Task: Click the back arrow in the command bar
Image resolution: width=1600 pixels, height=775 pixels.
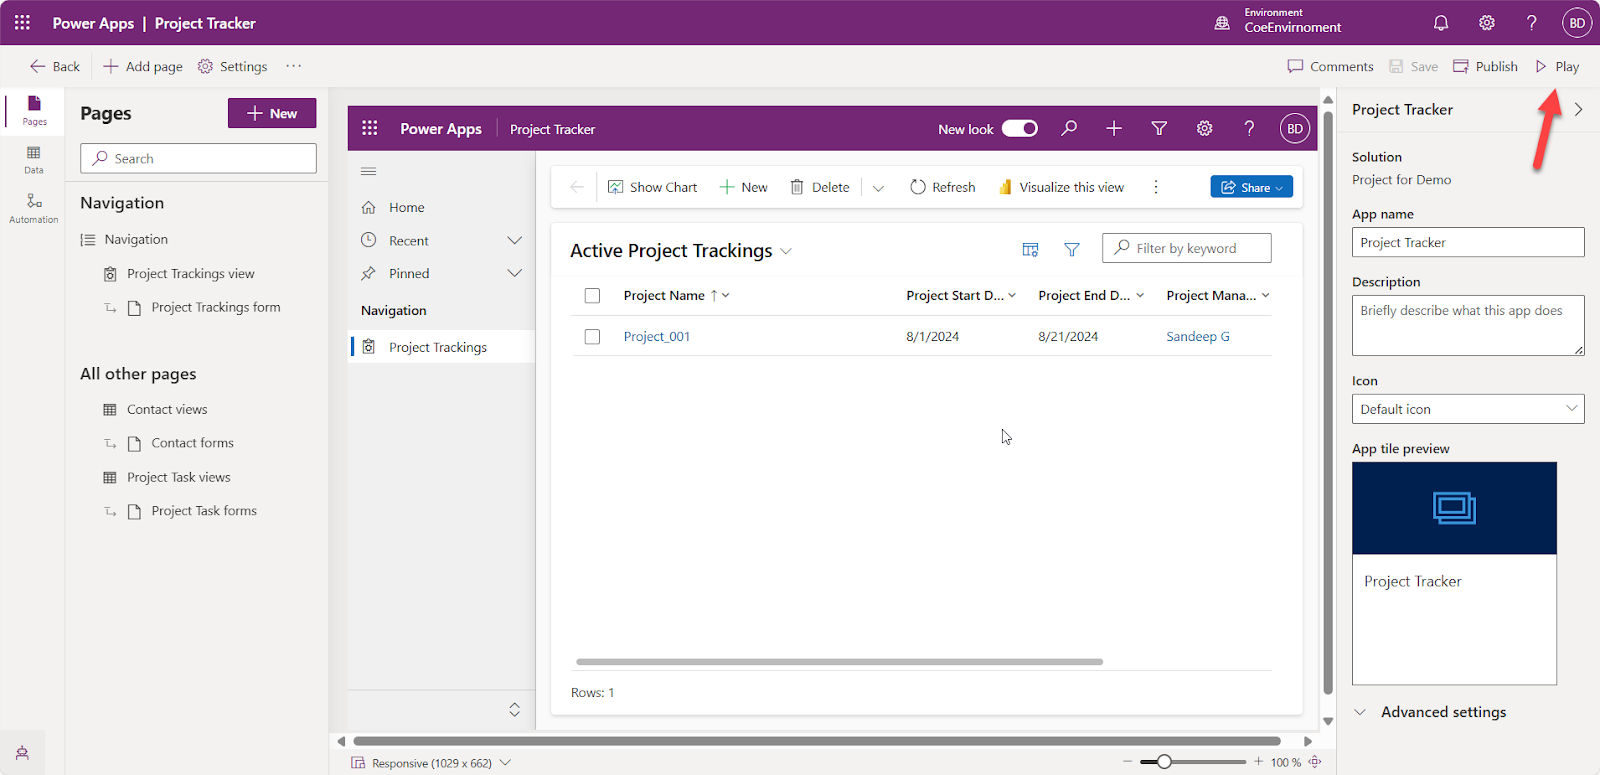Action: pos(577,187)
